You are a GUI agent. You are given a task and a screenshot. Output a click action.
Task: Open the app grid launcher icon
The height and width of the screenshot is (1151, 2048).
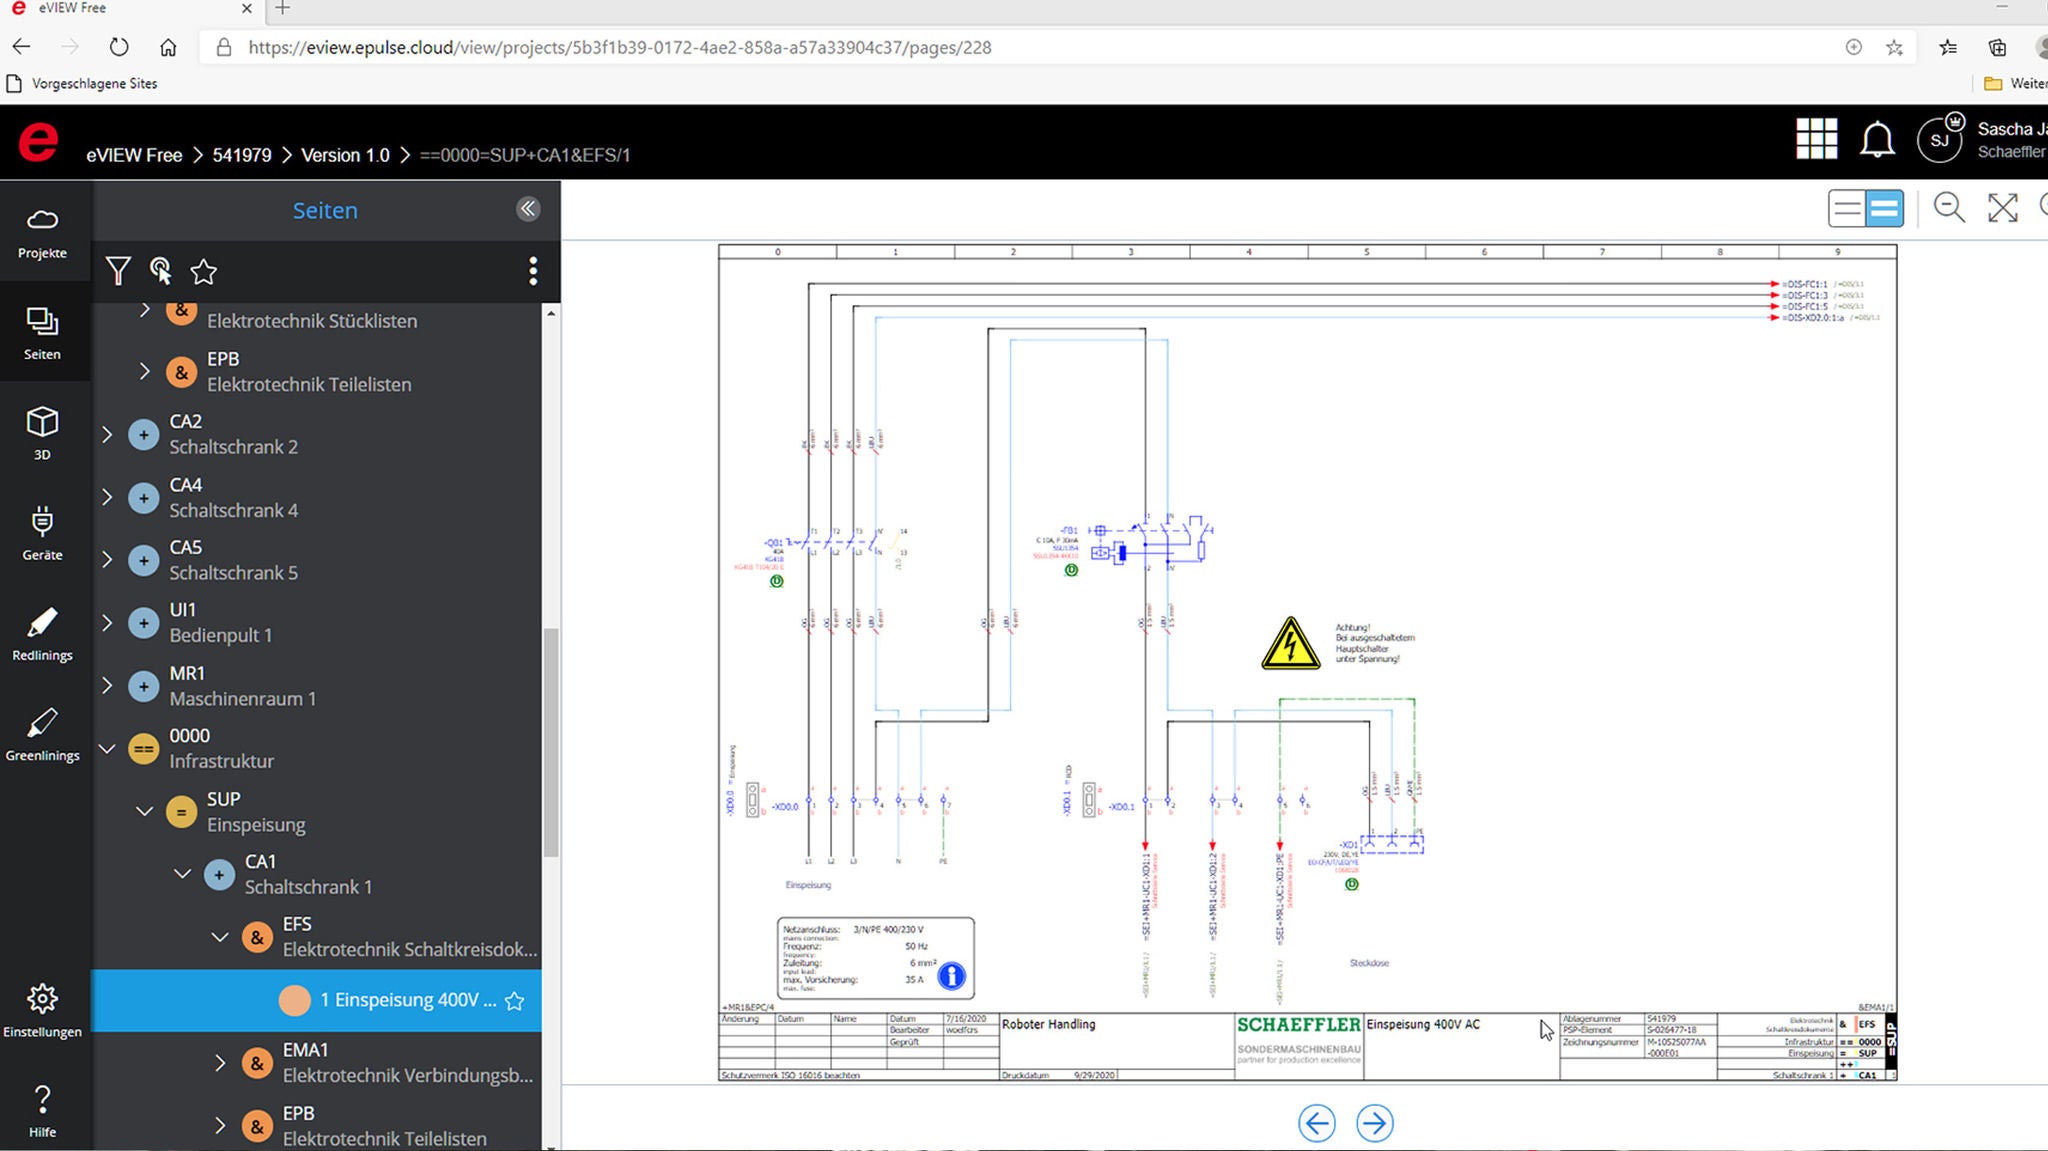coord(1816,139)
